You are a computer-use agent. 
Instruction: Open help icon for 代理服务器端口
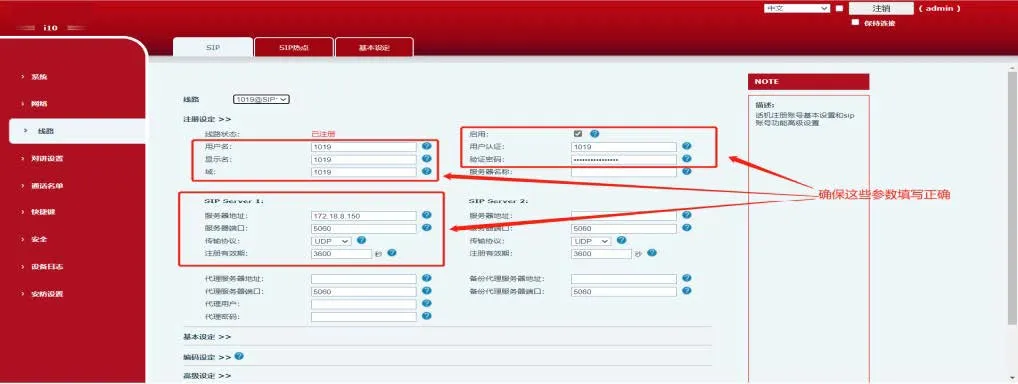click(427, 290)
